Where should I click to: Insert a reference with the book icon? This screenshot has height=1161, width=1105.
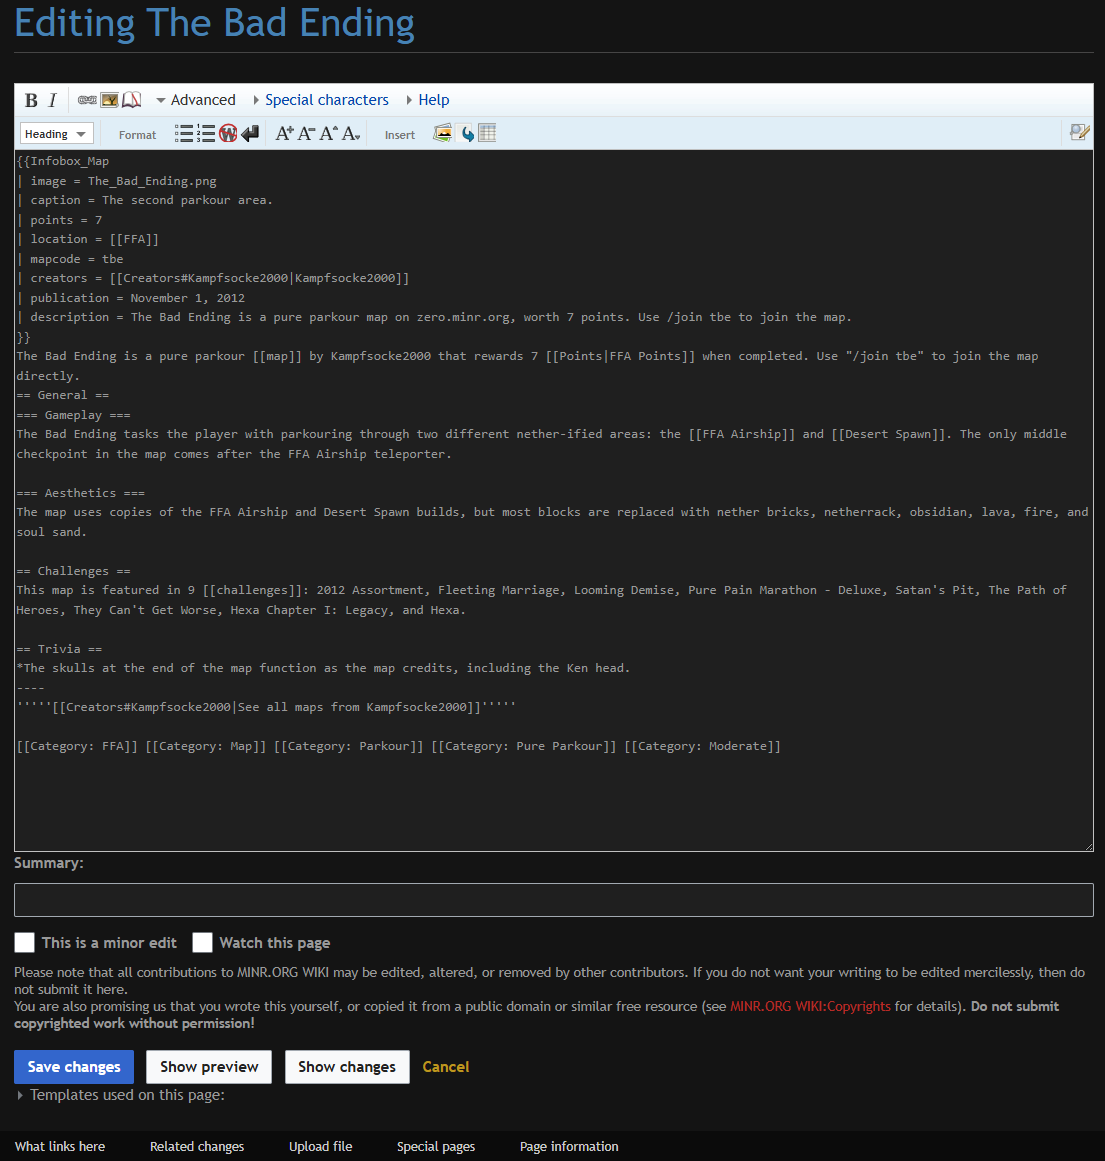pos(132,100)
